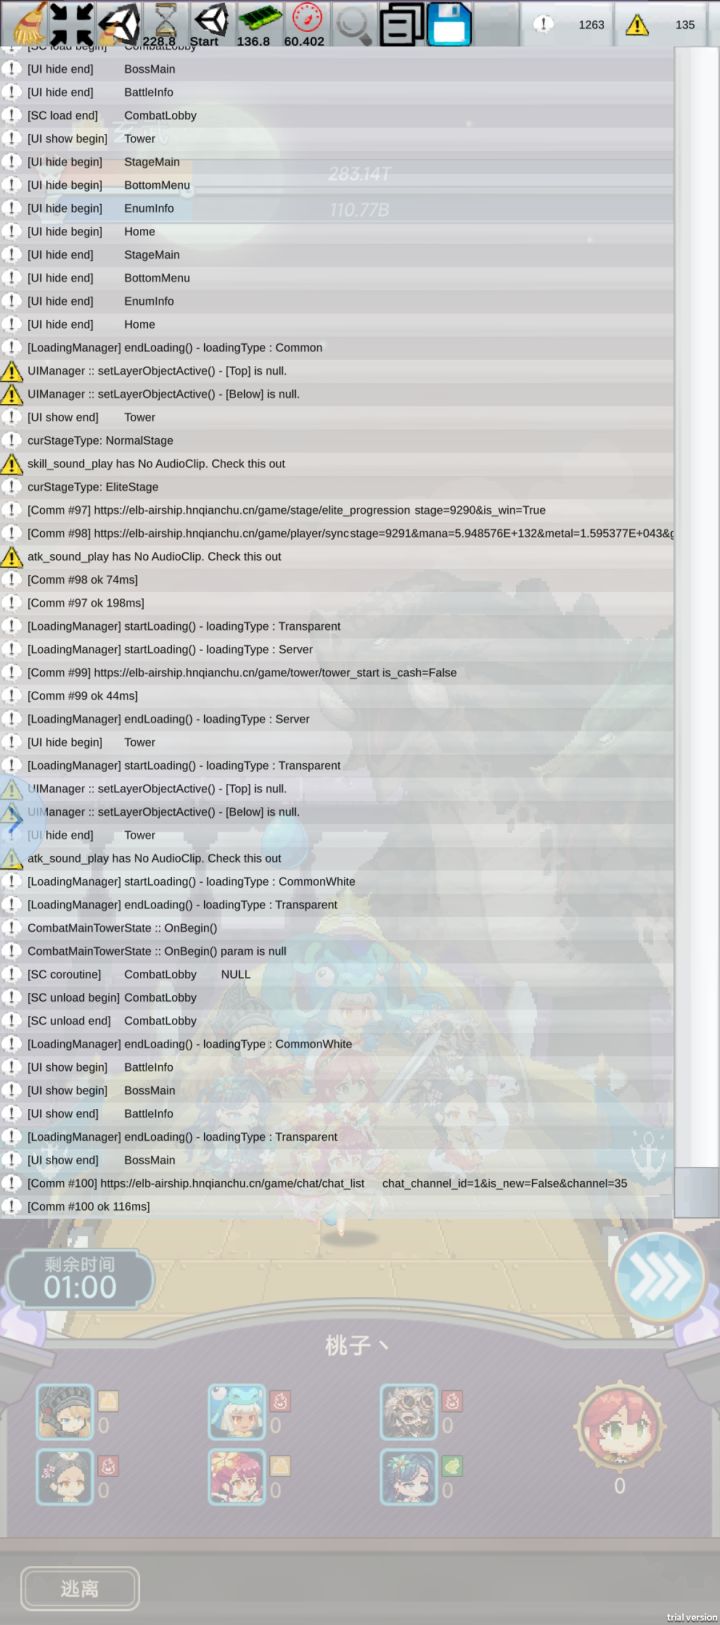
Task: Select log 'curStageType: NormalStage'
Action: click(x=337, y=440)
